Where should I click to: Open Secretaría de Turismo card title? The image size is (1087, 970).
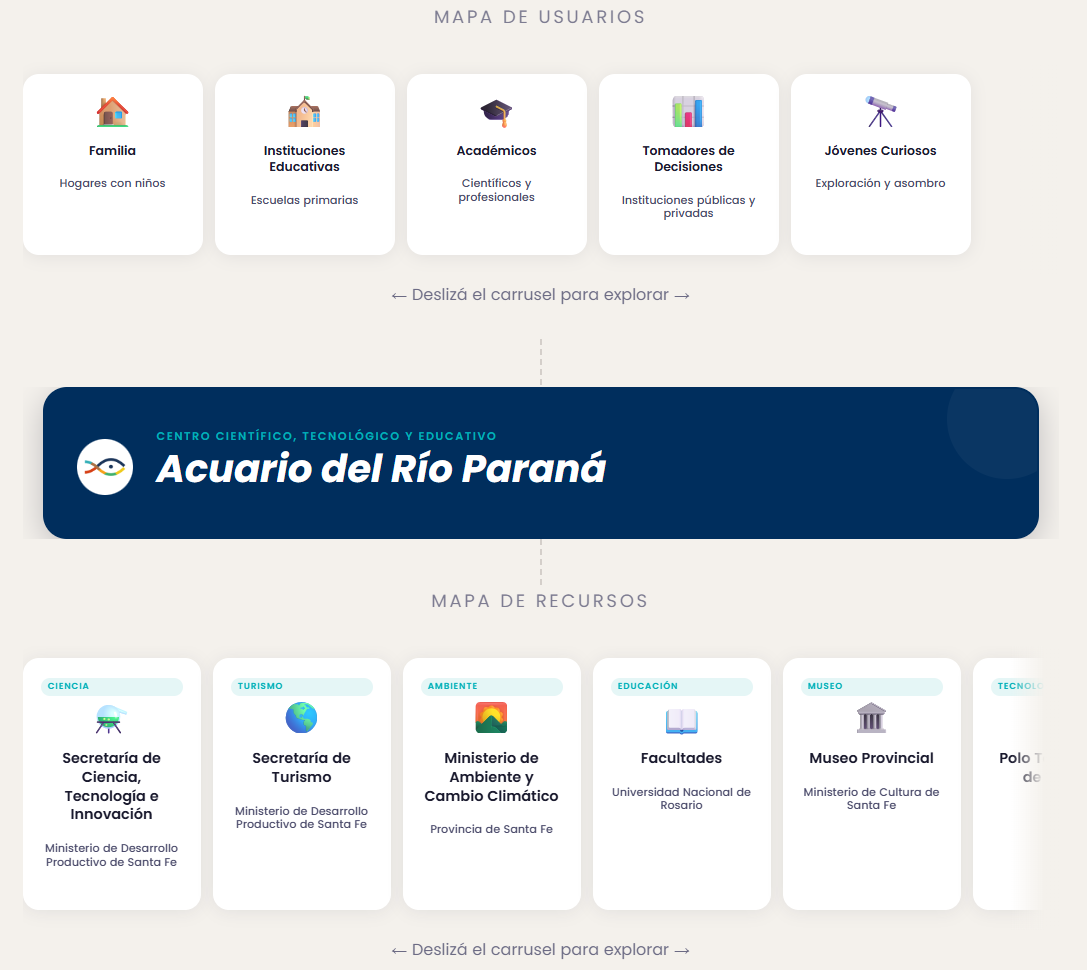tap(302, 768)
